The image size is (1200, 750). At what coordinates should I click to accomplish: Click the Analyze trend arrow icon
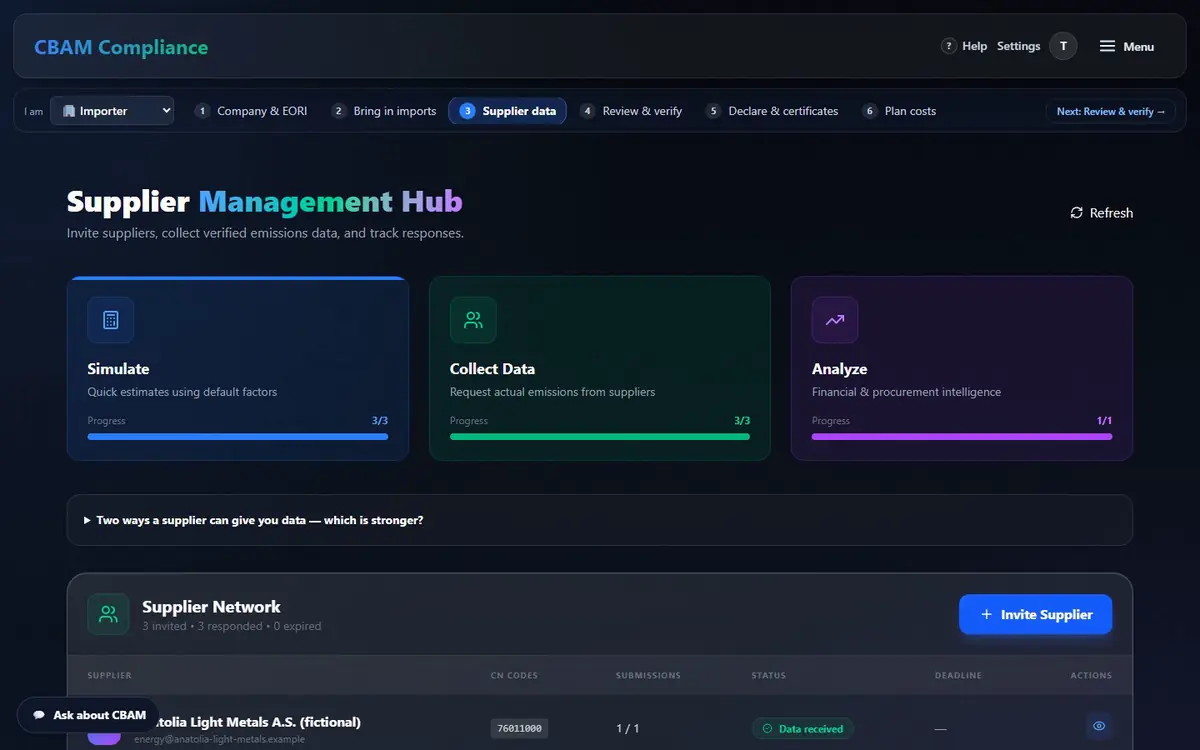(835, 320)
